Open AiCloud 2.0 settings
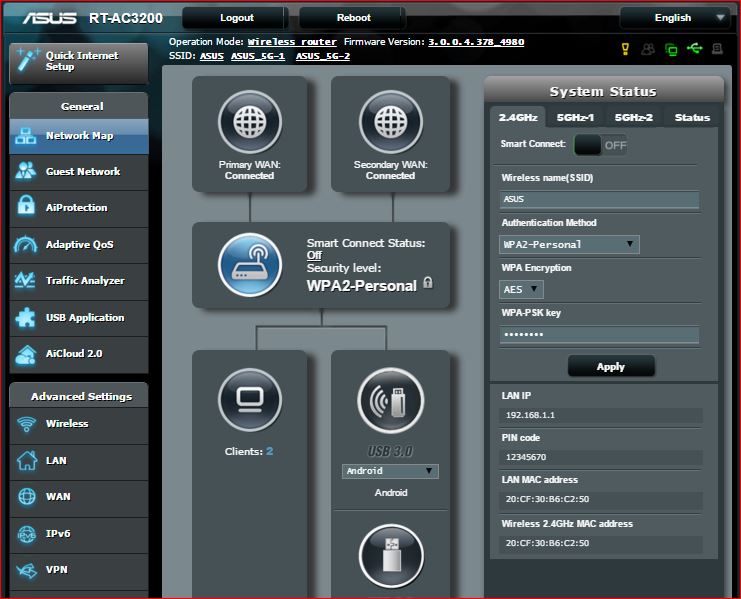The image size is (741, 599). click(x=78, y=354)
